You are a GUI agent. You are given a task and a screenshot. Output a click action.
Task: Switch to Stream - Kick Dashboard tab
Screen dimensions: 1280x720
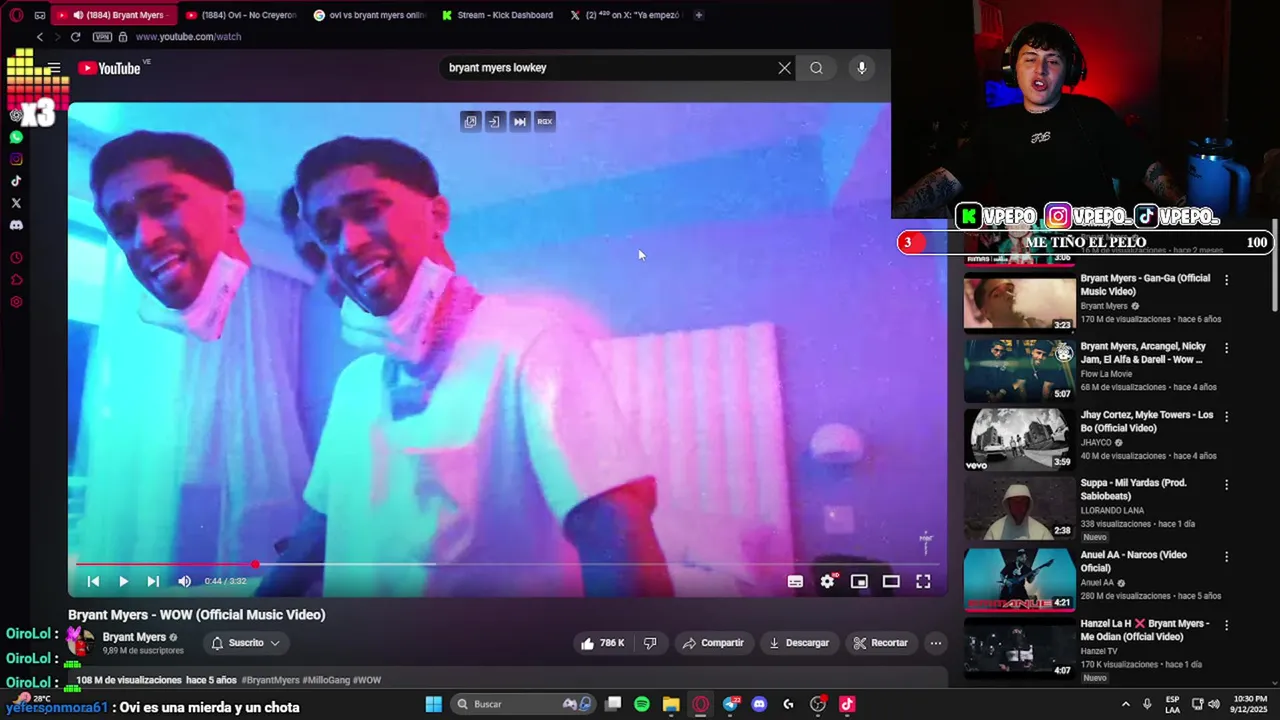497,15
